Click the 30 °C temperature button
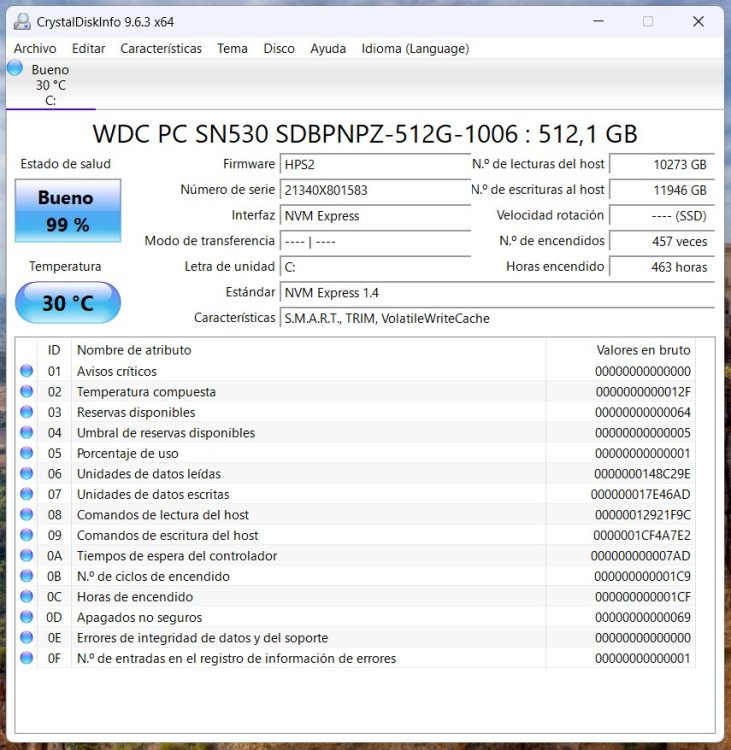Image resolution: width=731 pixels, height=750 pixels. [x=68, y=302]
